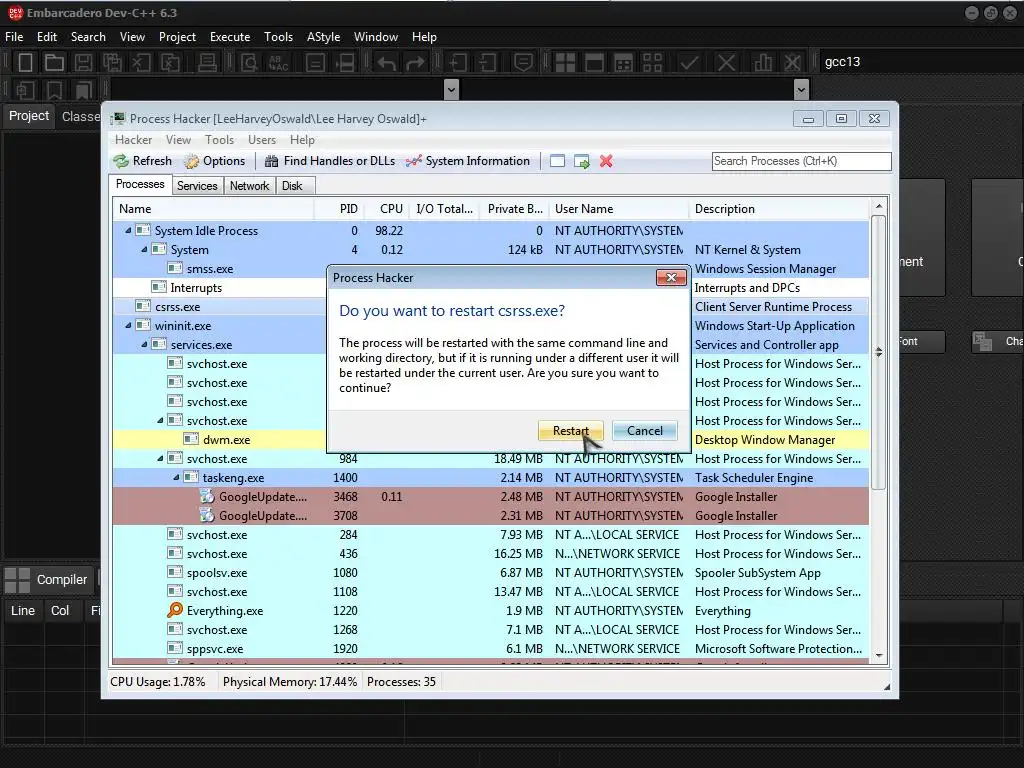Open Options in Process Hacker toolbar

(x=215, y=161)
